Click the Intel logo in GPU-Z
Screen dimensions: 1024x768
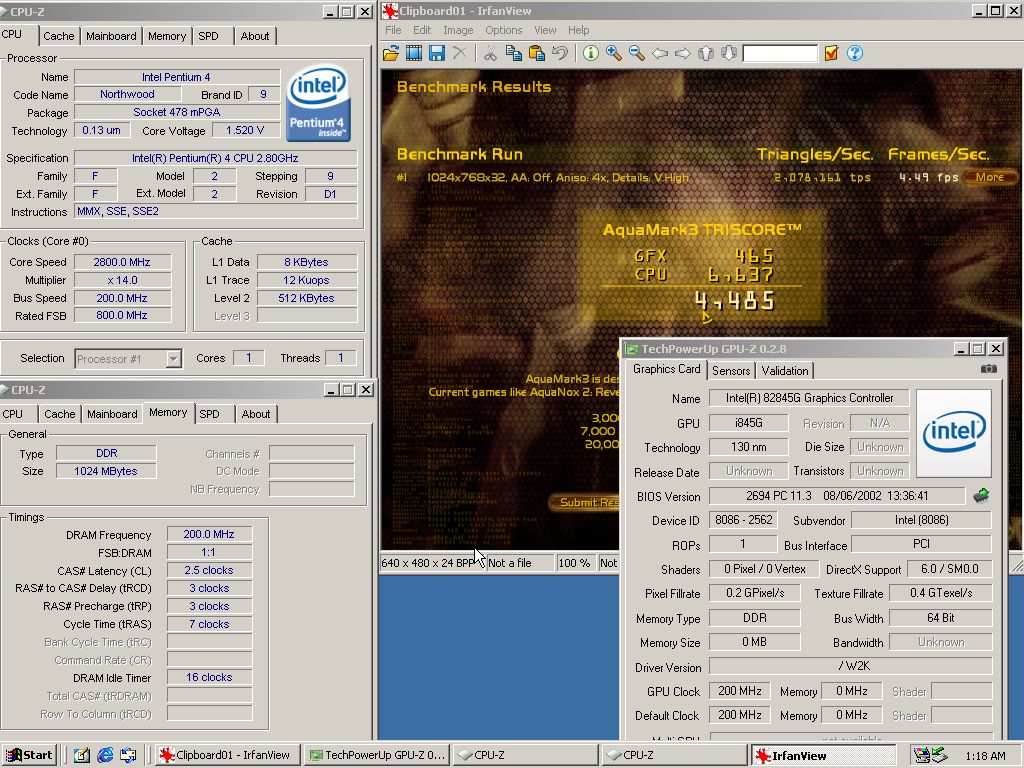tap(954, 432)
